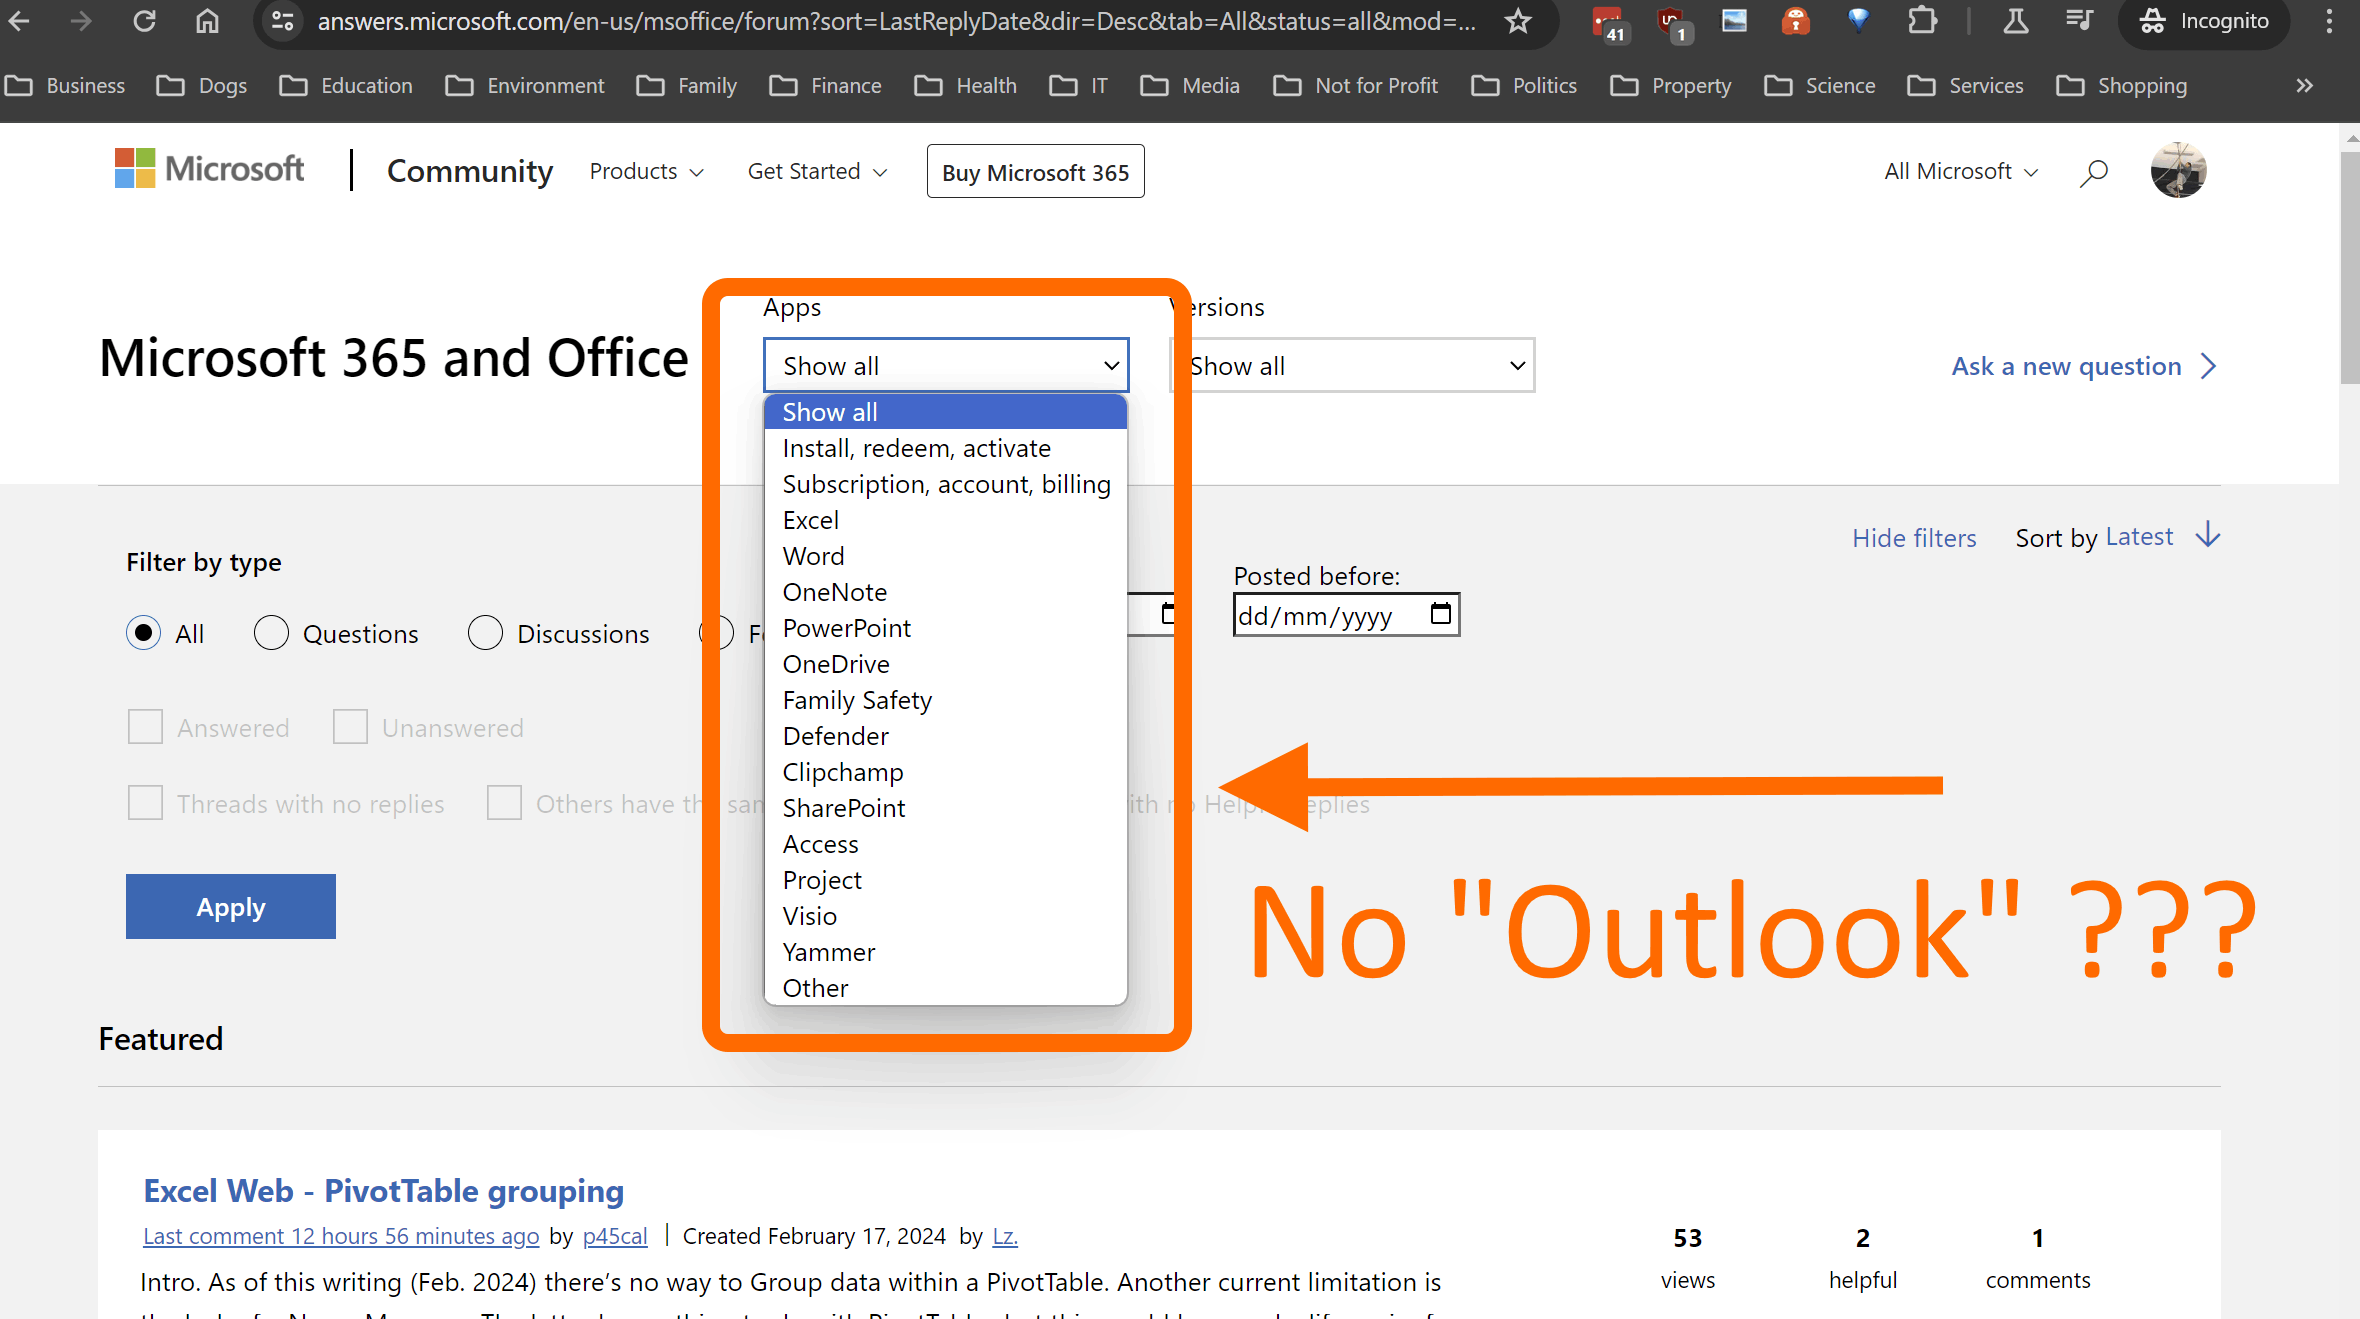Check the Unanswered checkbox
The height and width of the screenshot is (1319, 2360).
click(x=350, y=727)
